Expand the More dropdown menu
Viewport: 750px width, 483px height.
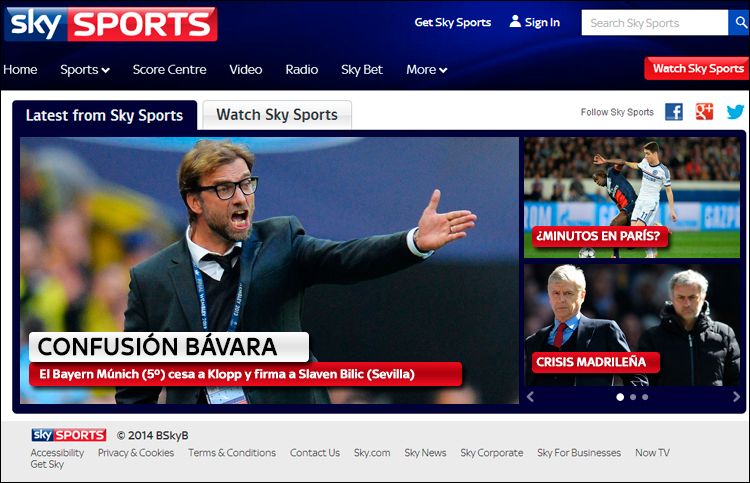(427, 70)
